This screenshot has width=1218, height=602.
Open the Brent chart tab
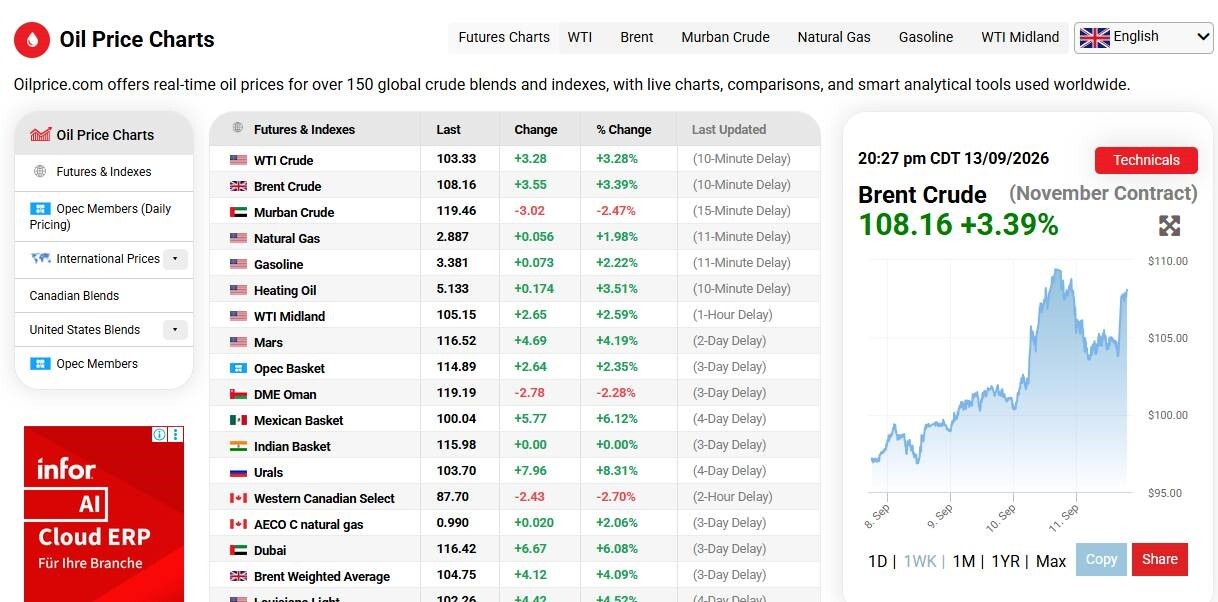(x=637, y=37)
